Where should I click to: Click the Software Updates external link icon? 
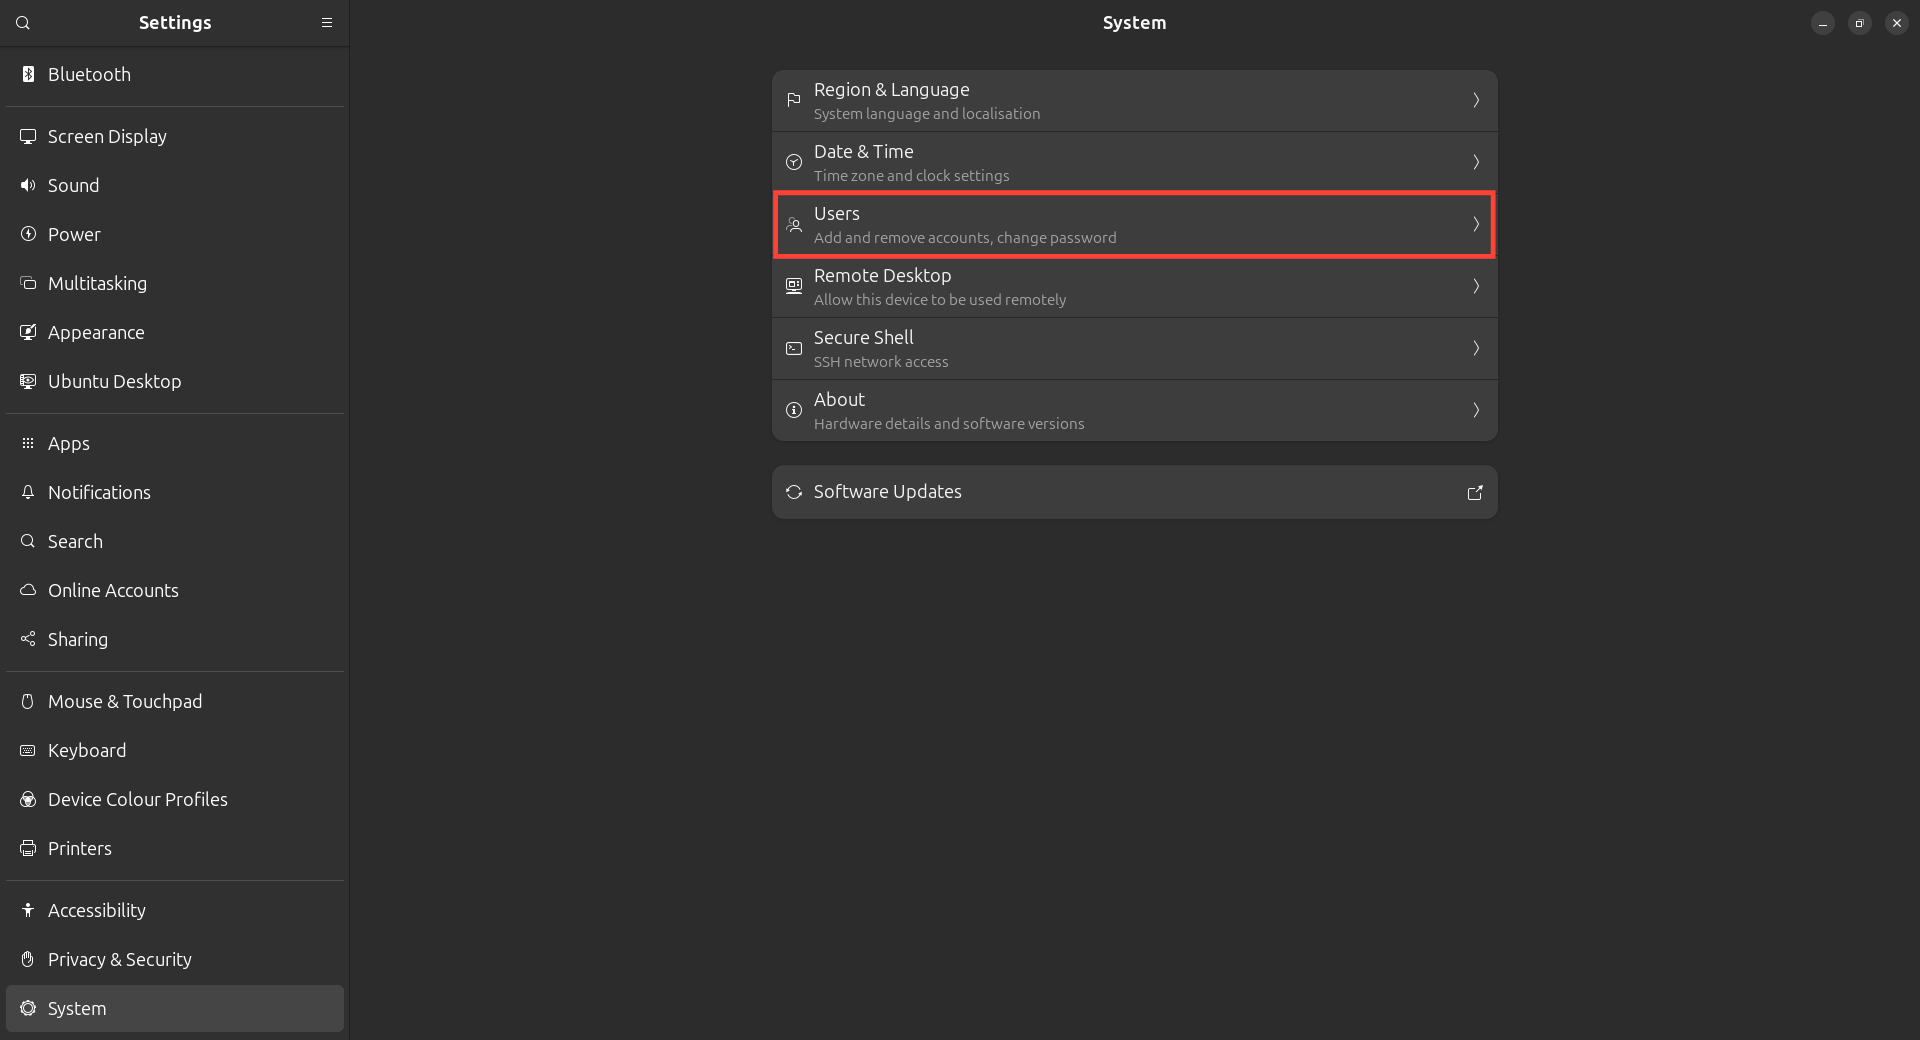[x=1475, y=492]
